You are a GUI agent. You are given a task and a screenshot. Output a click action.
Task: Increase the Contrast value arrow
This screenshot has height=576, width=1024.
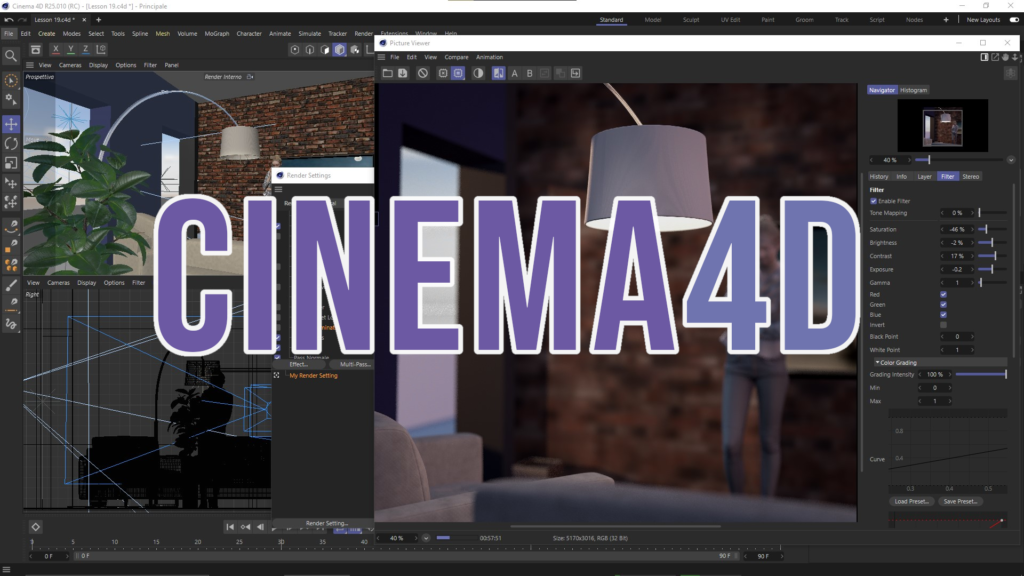click(972, 256)
